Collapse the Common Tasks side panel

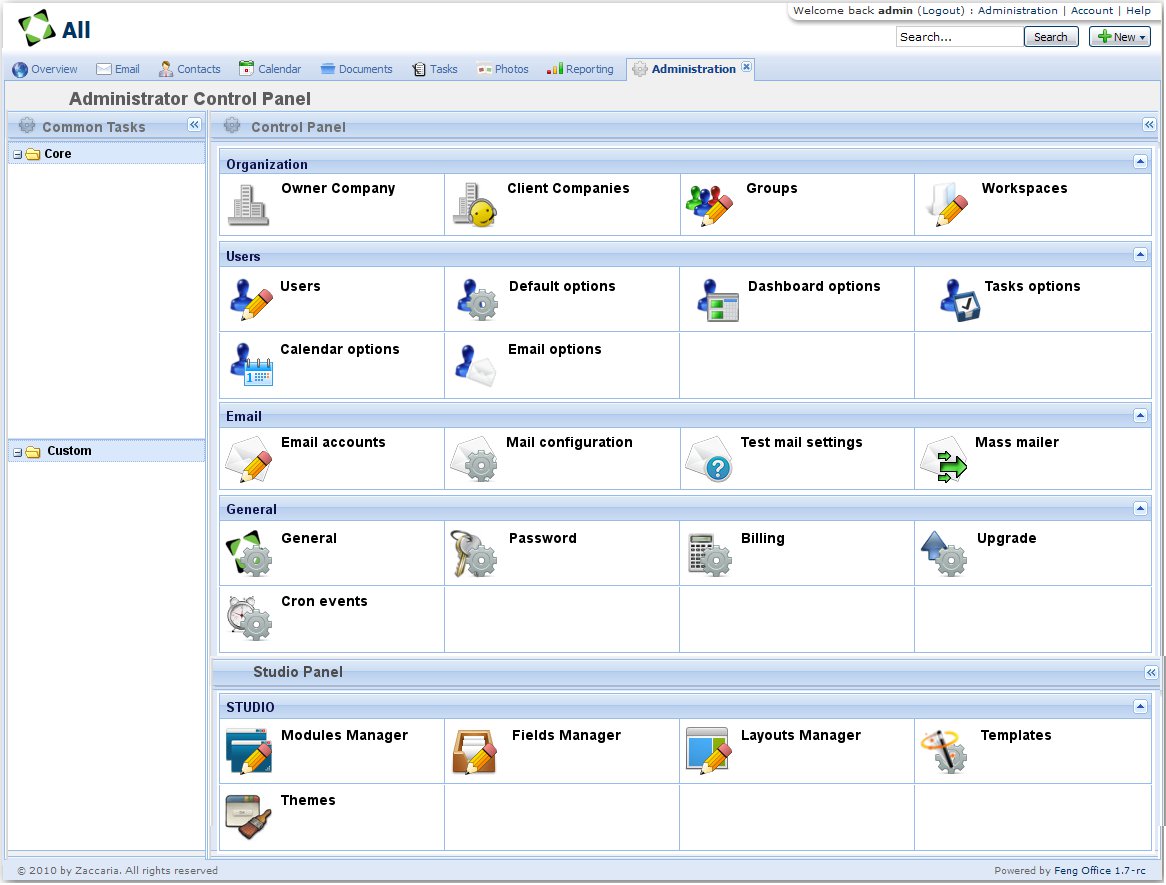point(194,125)
